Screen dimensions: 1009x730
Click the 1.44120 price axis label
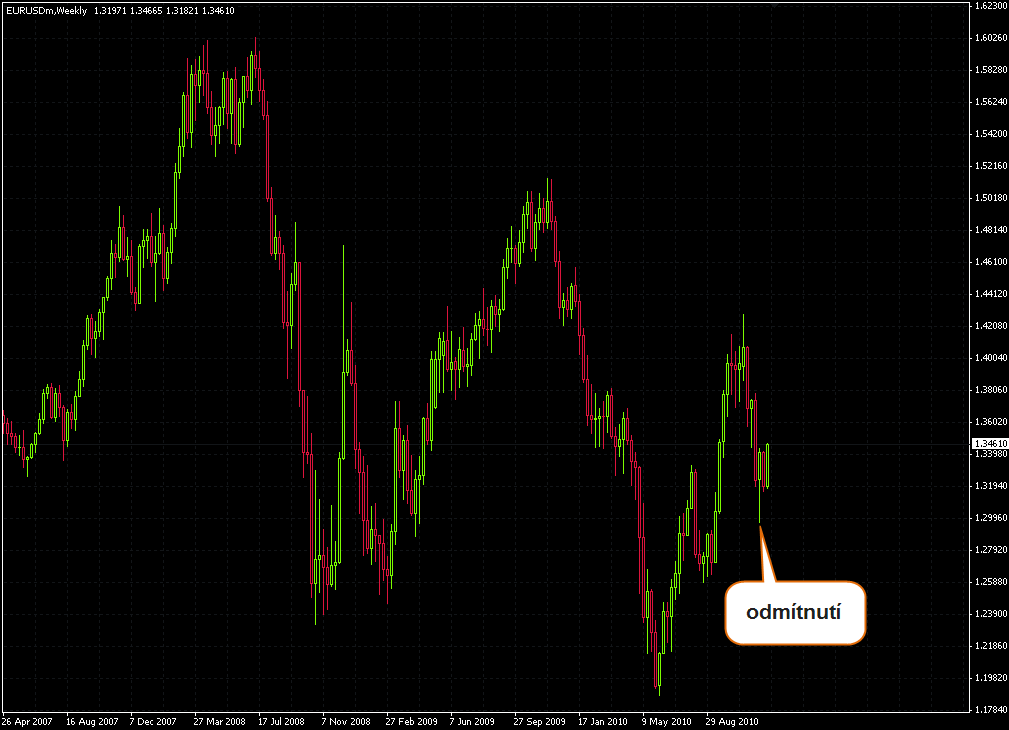[991, 294]
